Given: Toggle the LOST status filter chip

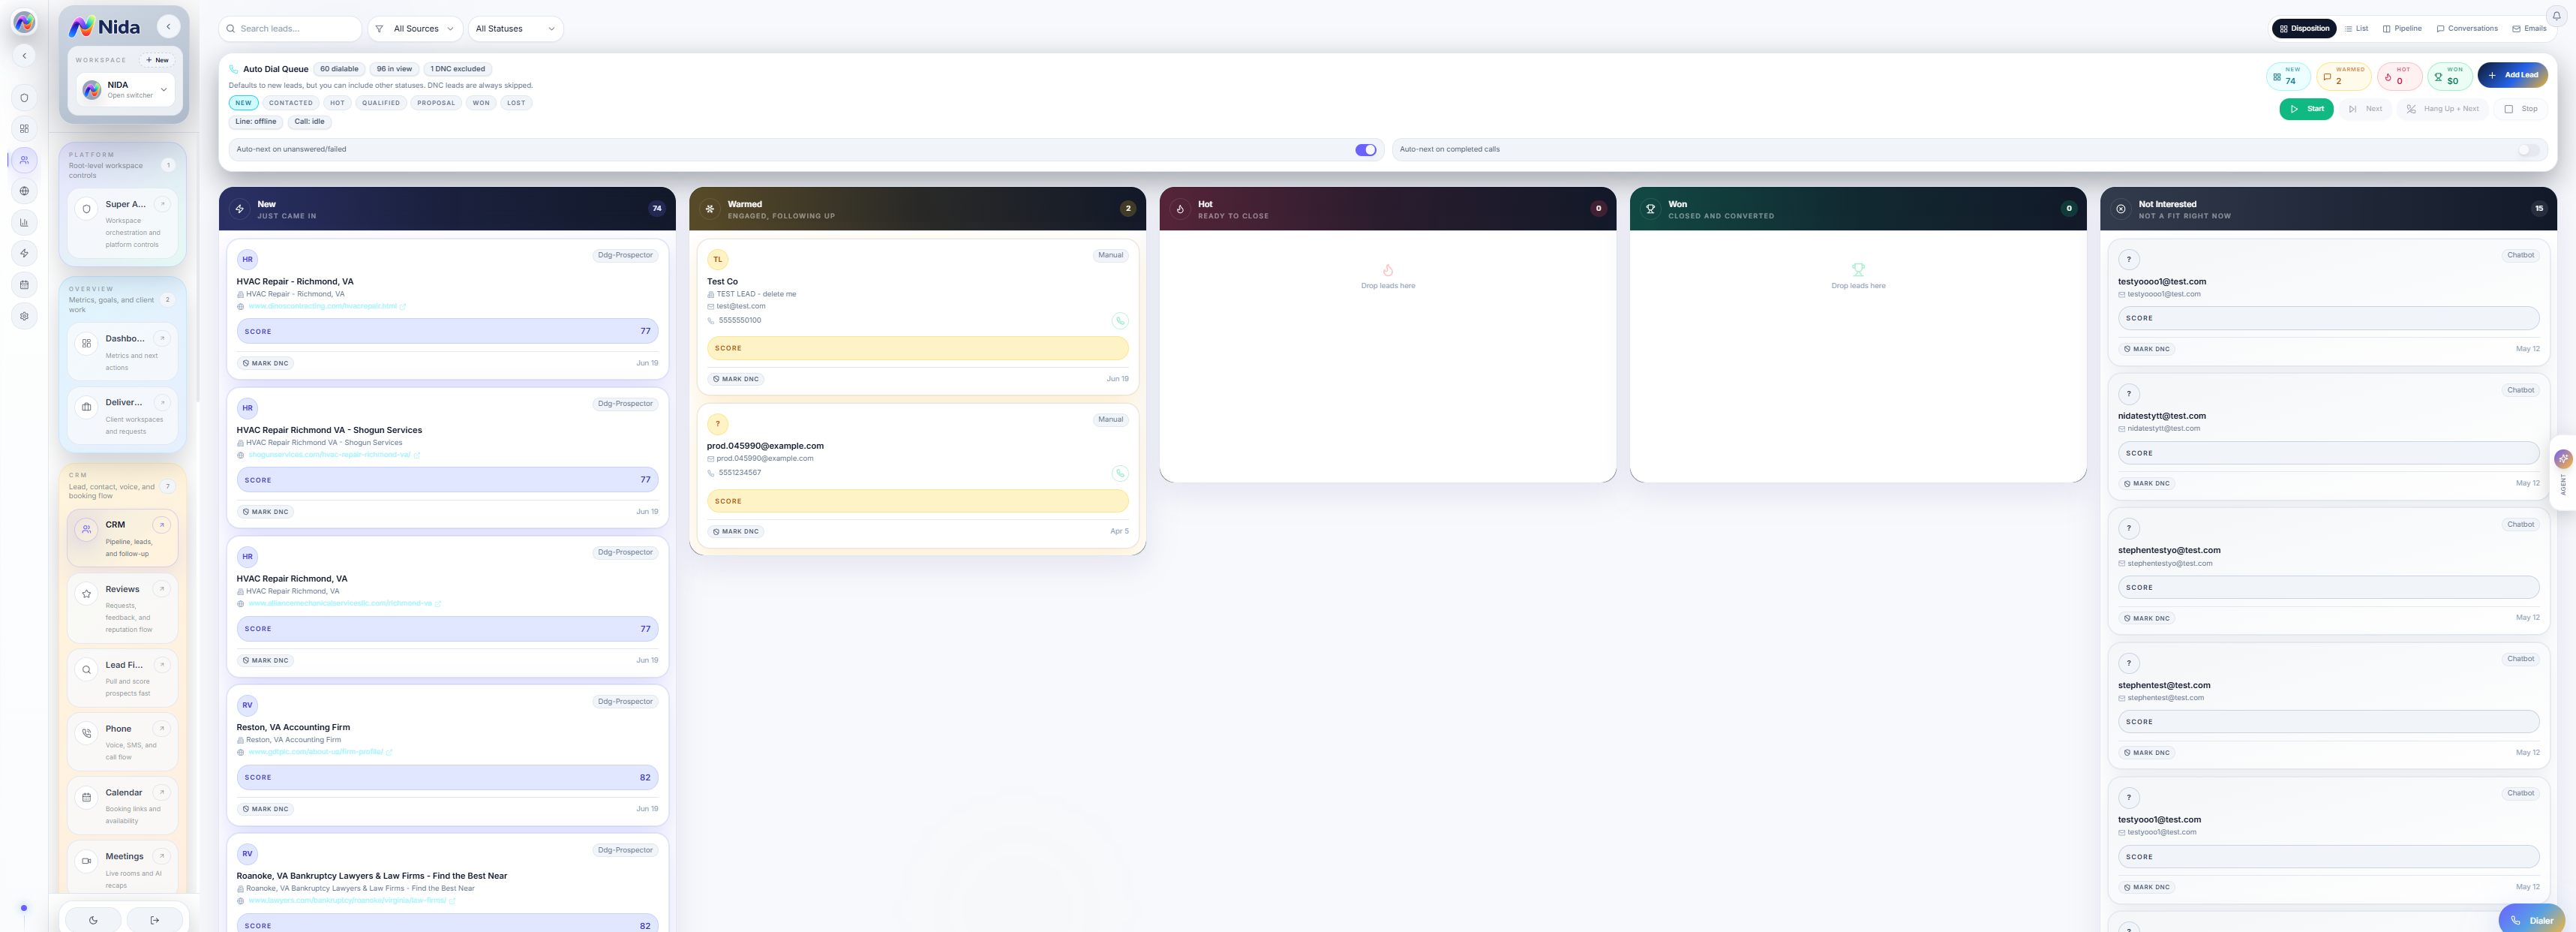Looking at the screenshot, I should tap(516, 103).
